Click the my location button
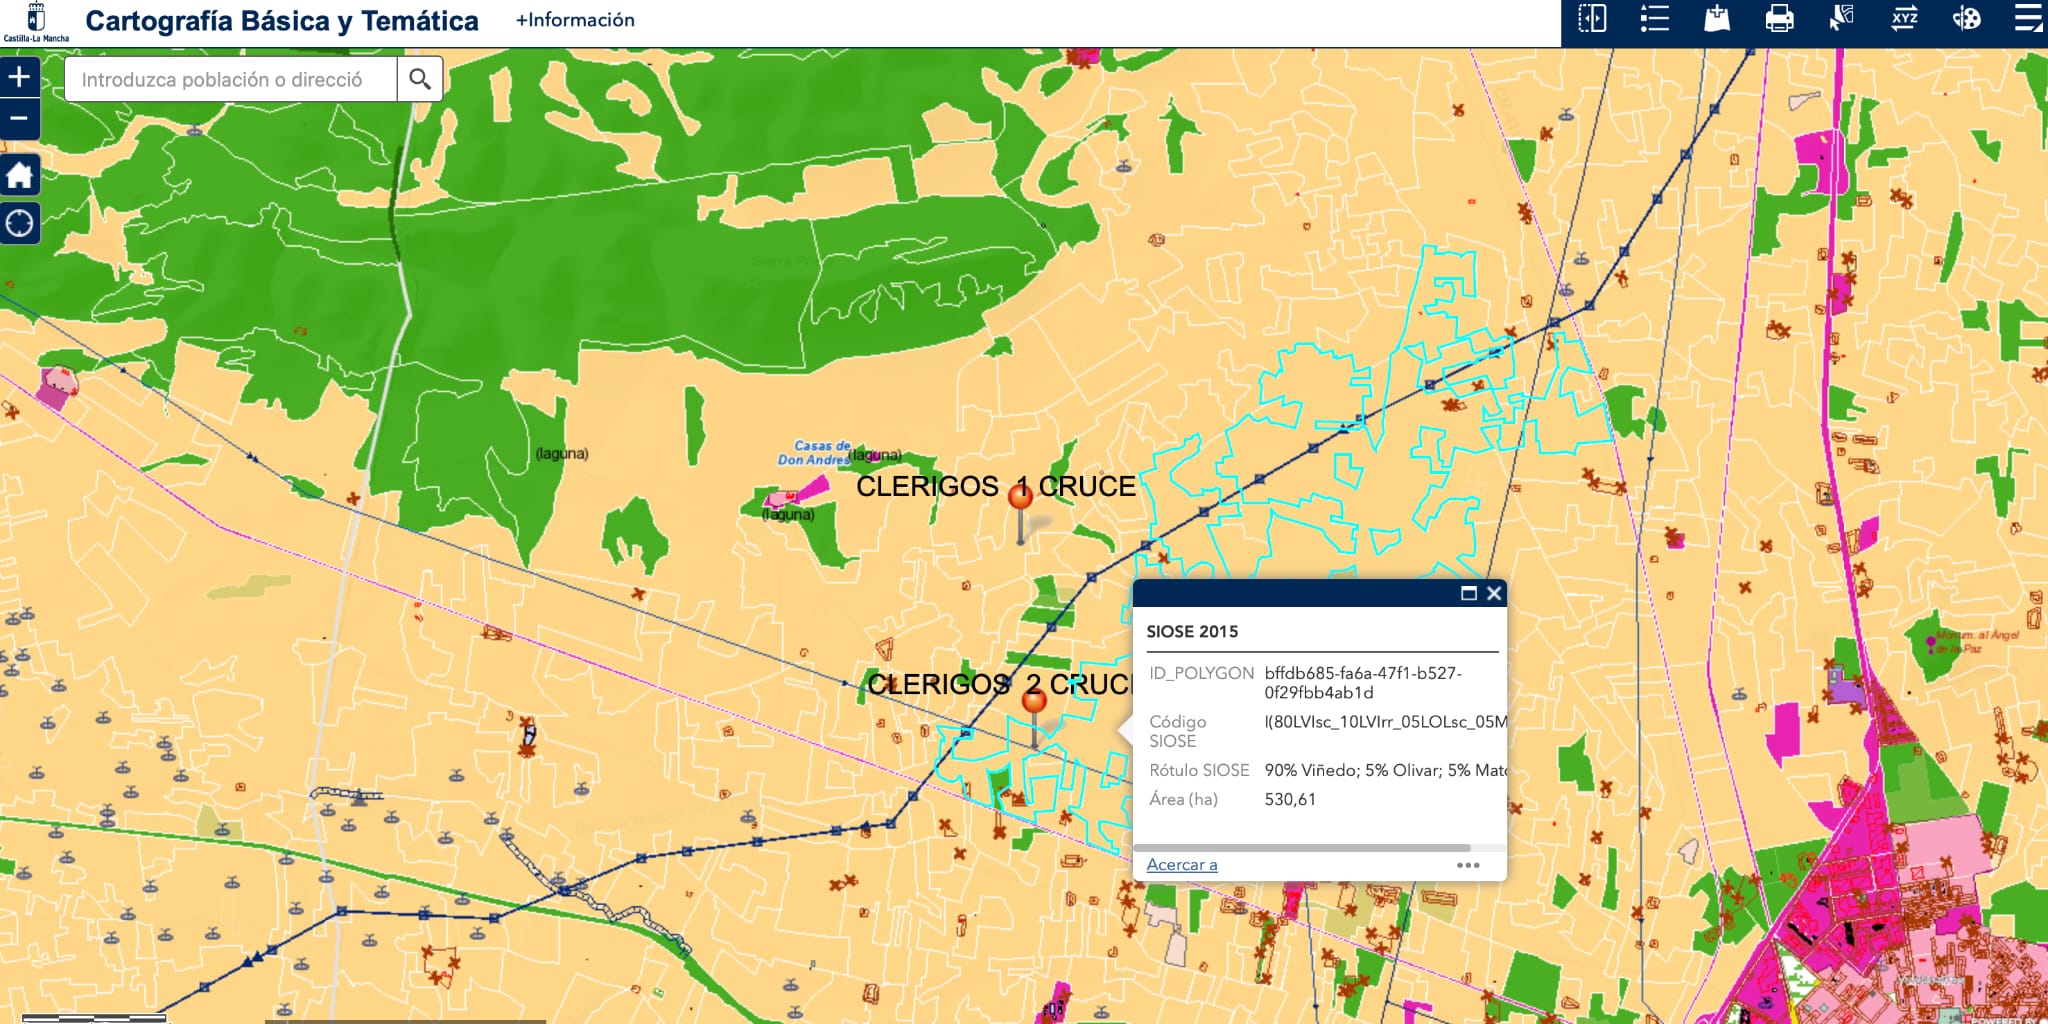2048x1024 pixels. click(x=19, y=223)
